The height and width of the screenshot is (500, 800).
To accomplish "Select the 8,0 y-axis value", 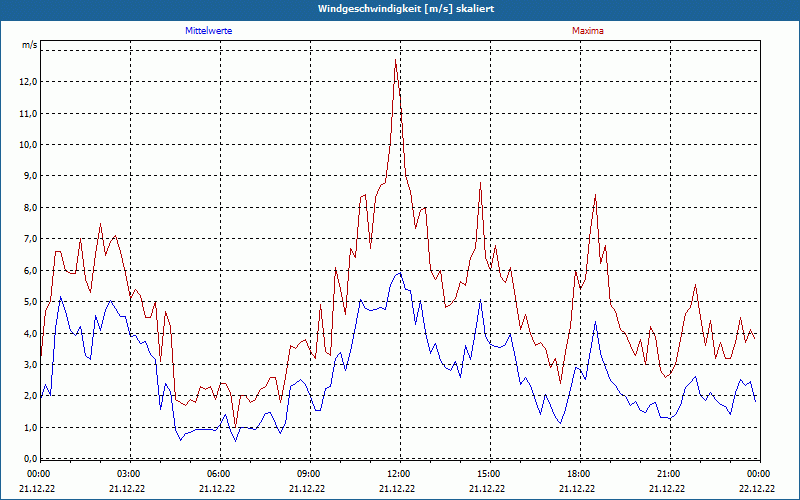I will point(30,208).
